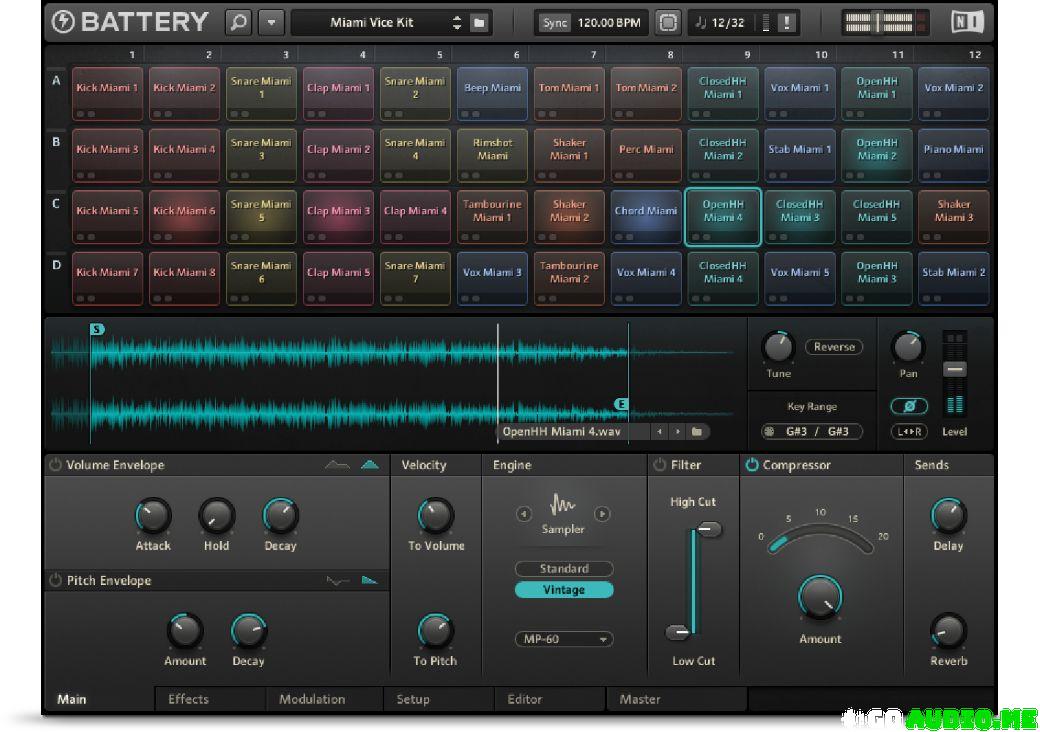Disable the Compressor power button
This screenshot has height=732, width=1040.
751,465
